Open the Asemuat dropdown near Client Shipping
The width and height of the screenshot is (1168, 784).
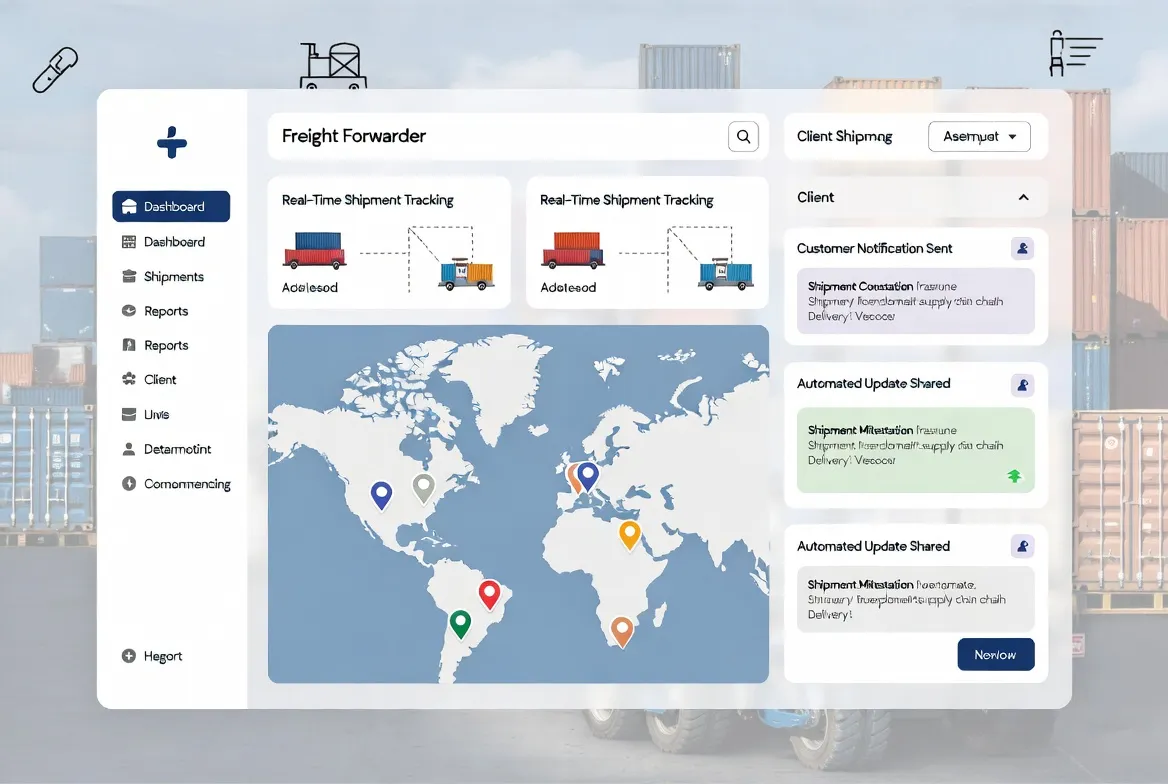979,136
